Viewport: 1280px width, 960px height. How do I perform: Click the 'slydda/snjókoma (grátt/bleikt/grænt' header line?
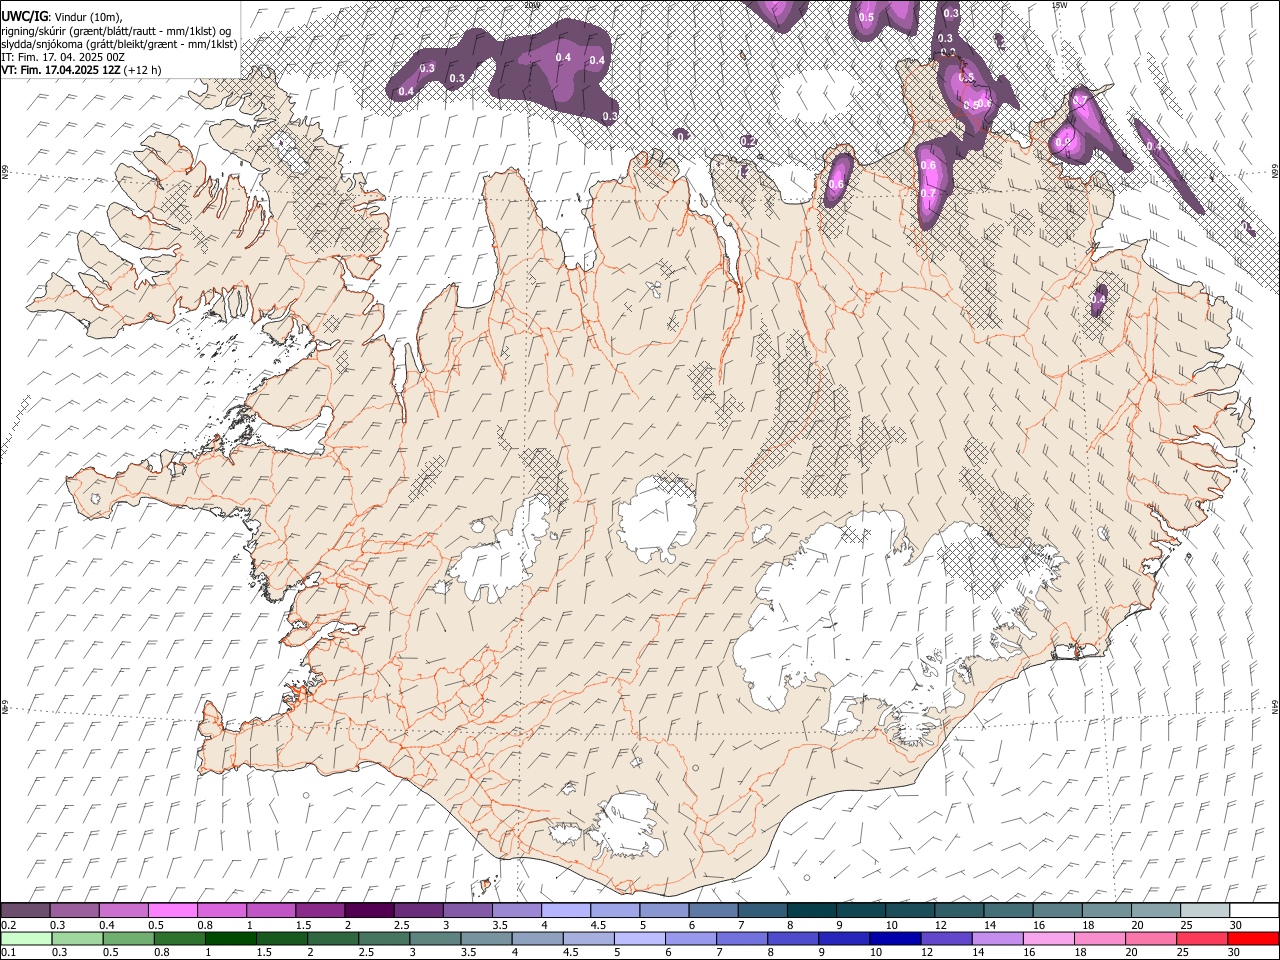(119, 44)
